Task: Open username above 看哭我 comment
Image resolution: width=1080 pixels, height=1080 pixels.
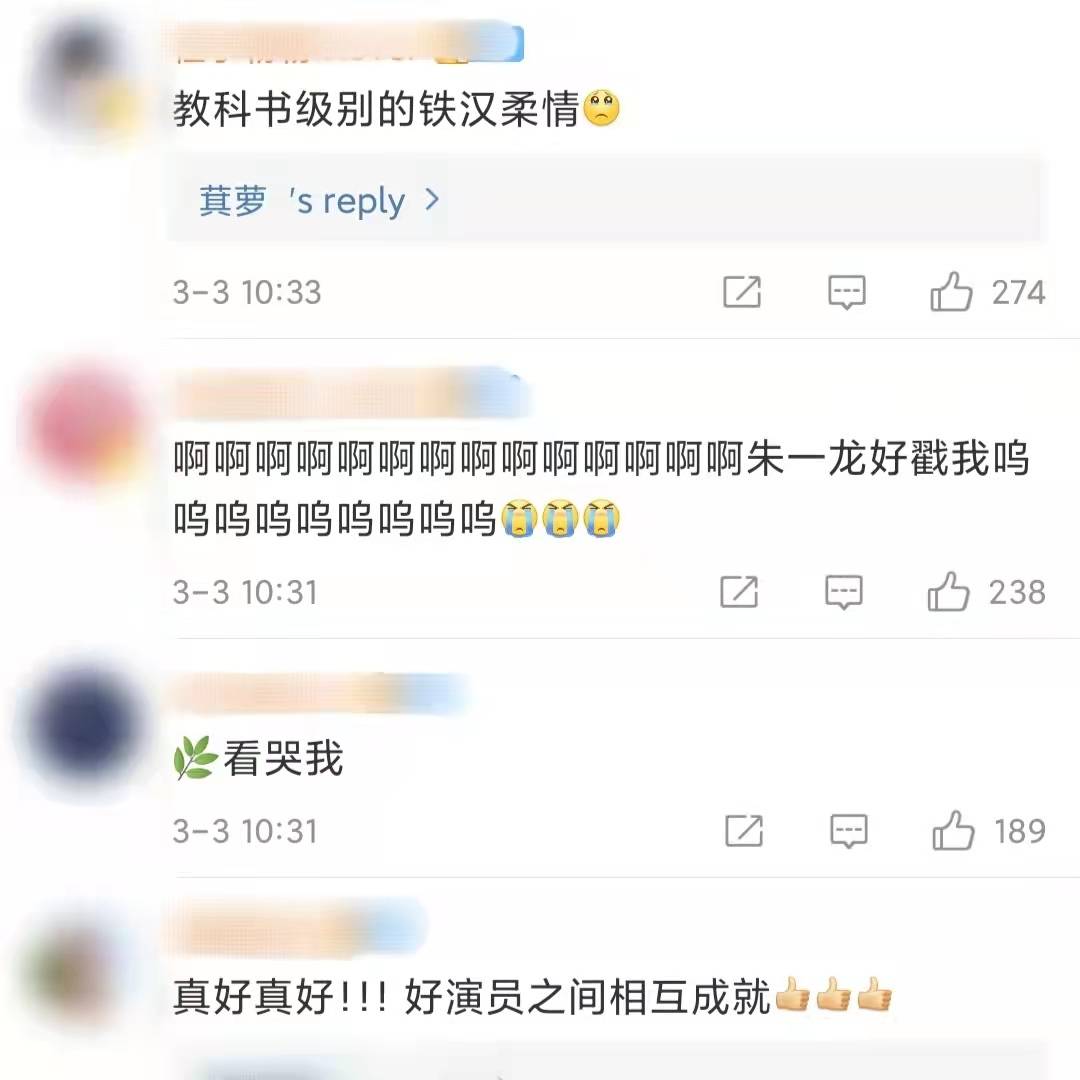Action: coord(320,692)
